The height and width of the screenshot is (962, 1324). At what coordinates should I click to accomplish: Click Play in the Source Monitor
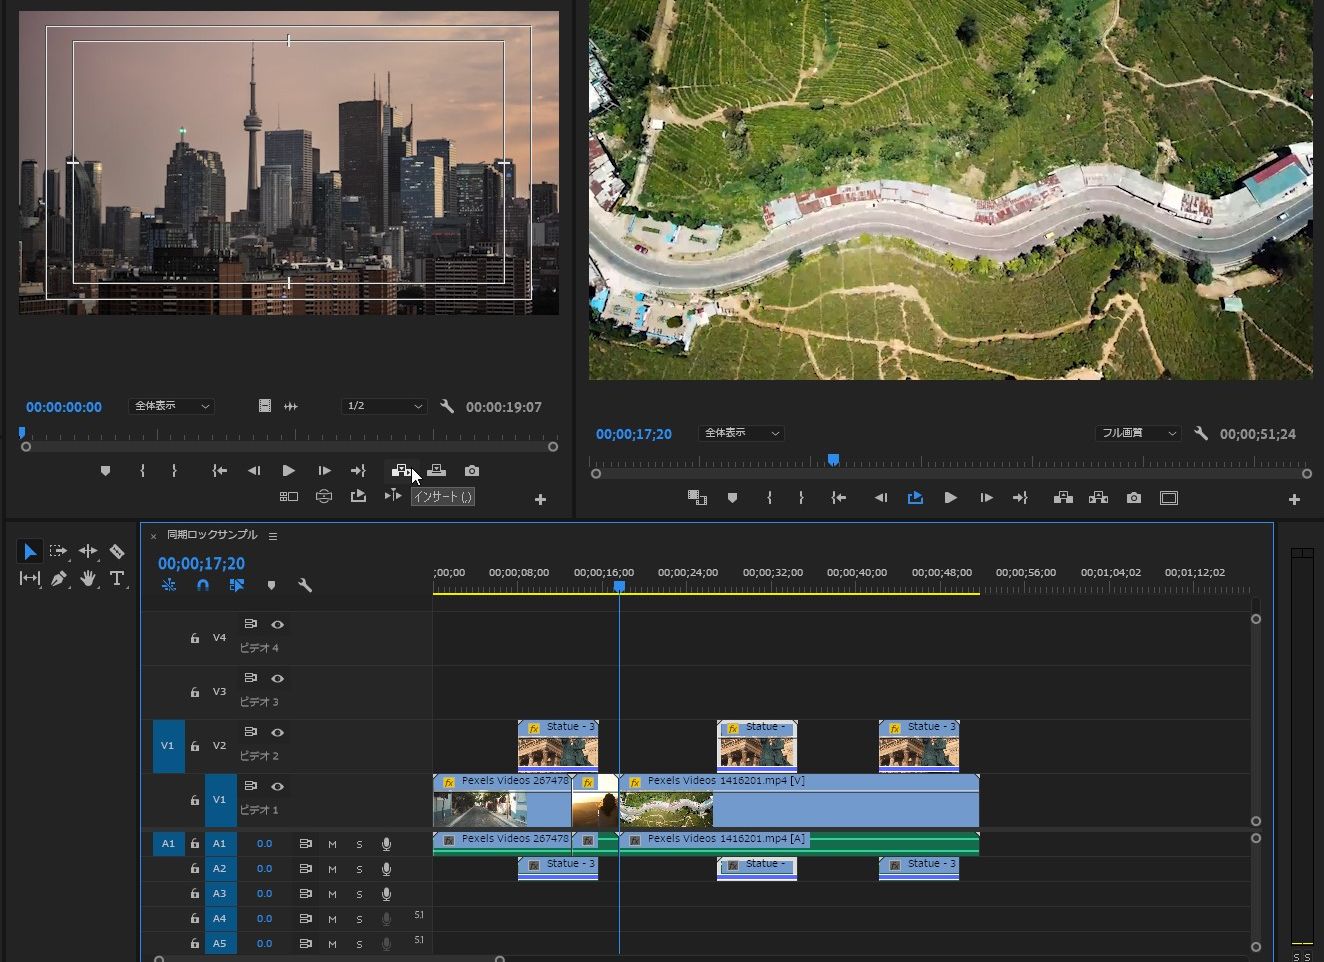coord(288,470)
